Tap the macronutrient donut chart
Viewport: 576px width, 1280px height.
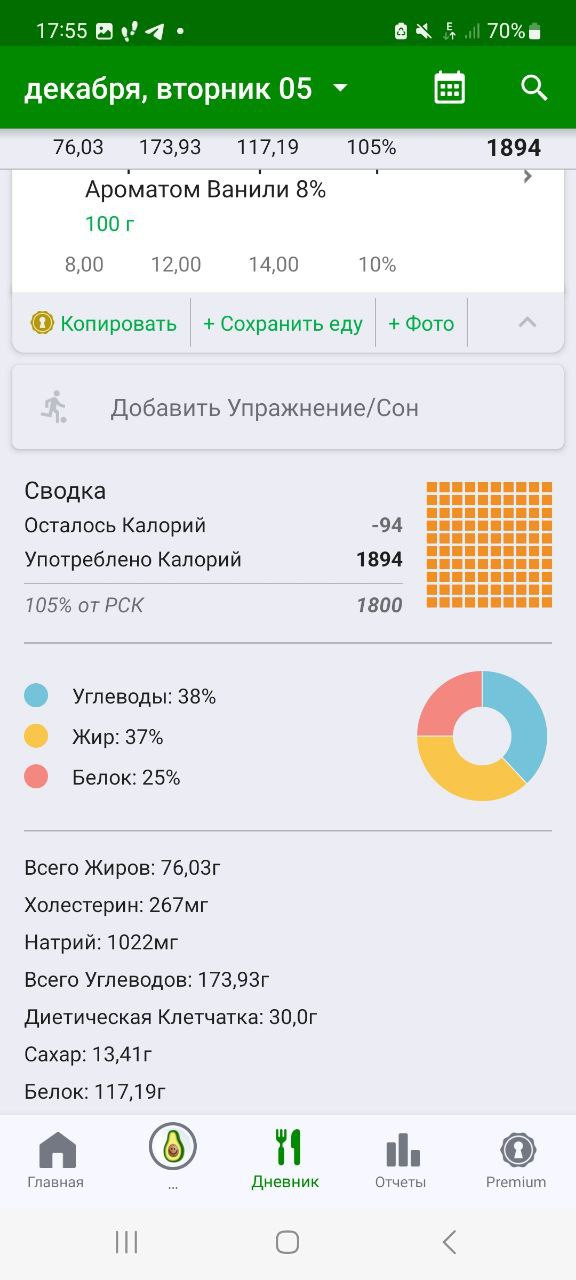tap(482, 736)
